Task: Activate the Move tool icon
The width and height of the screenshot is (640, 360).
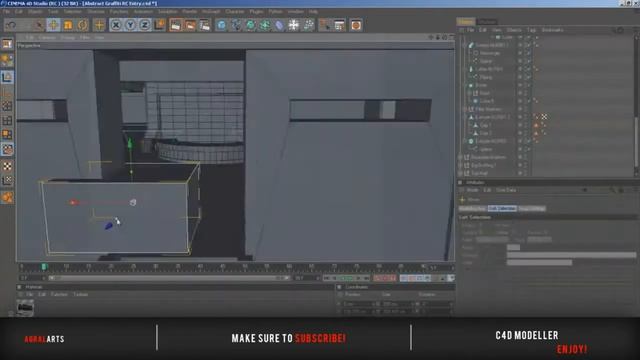Action: (53, 25)
